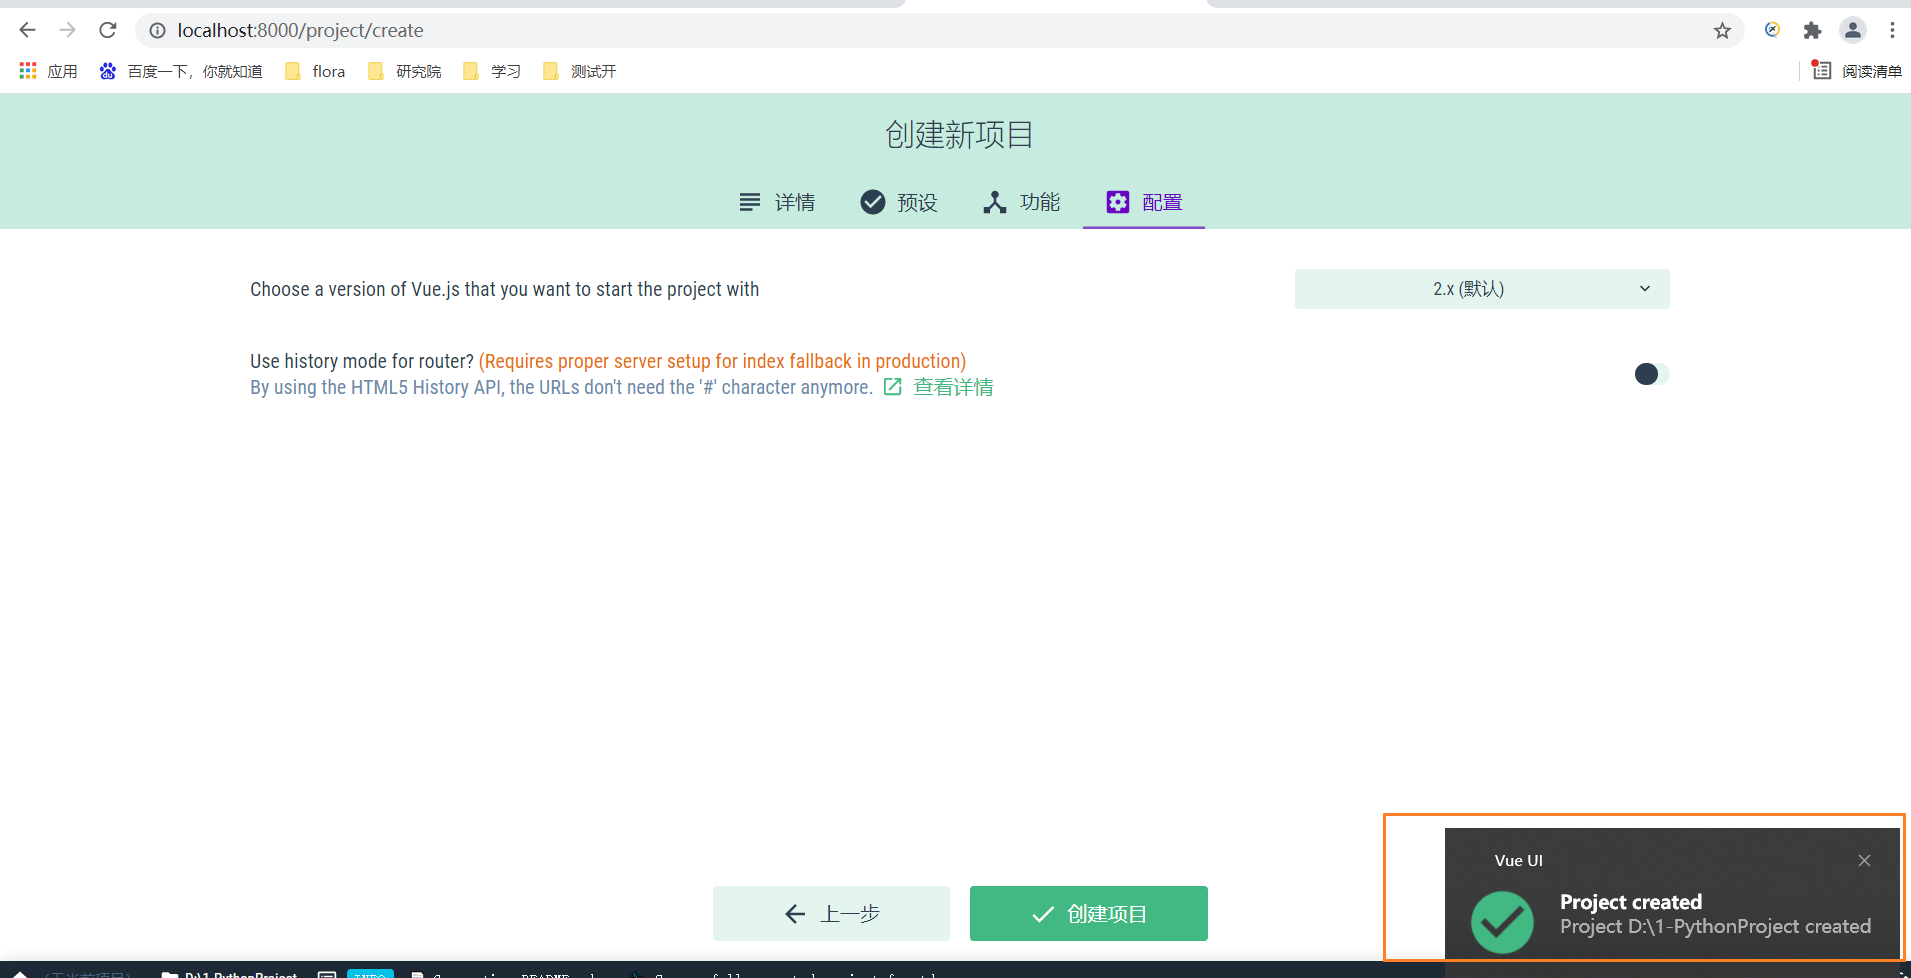Bookmark the page using the star icon
Image resolution: width=1911 pixels, height=978 pixels.
(x=1723, y=30)
